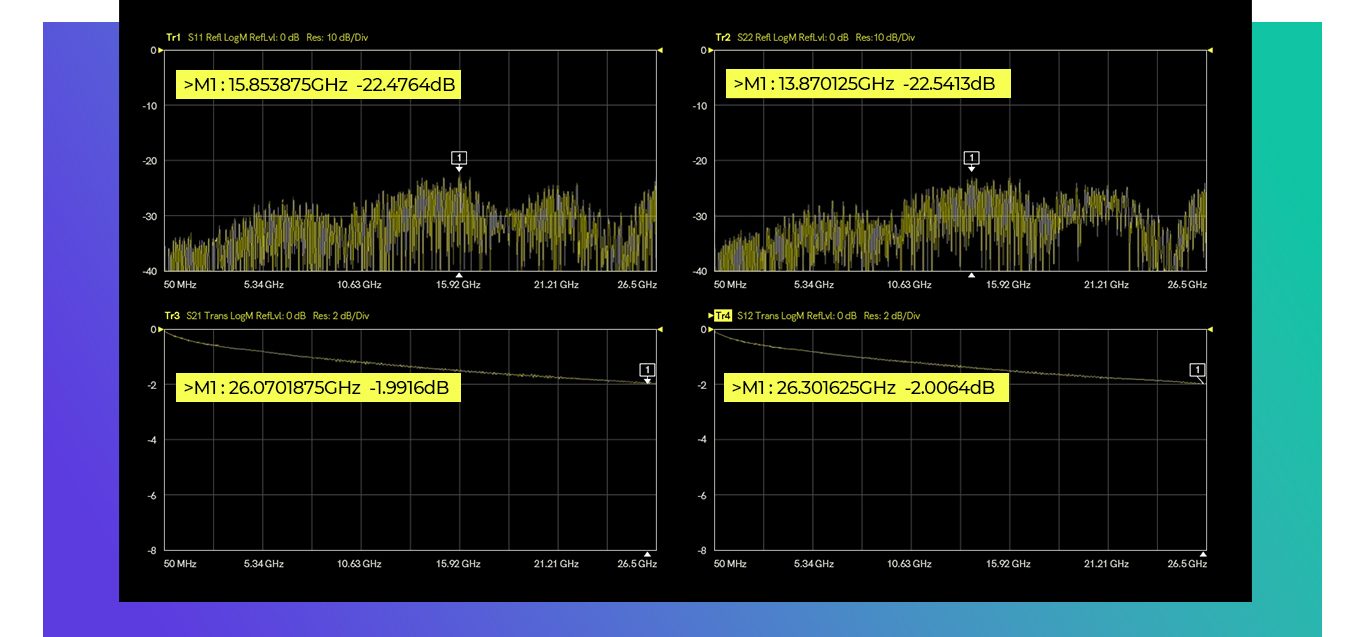1360x637 pixels.
Task: Click marker 1 flag on S22 trace
Action: tap(971, 158)
